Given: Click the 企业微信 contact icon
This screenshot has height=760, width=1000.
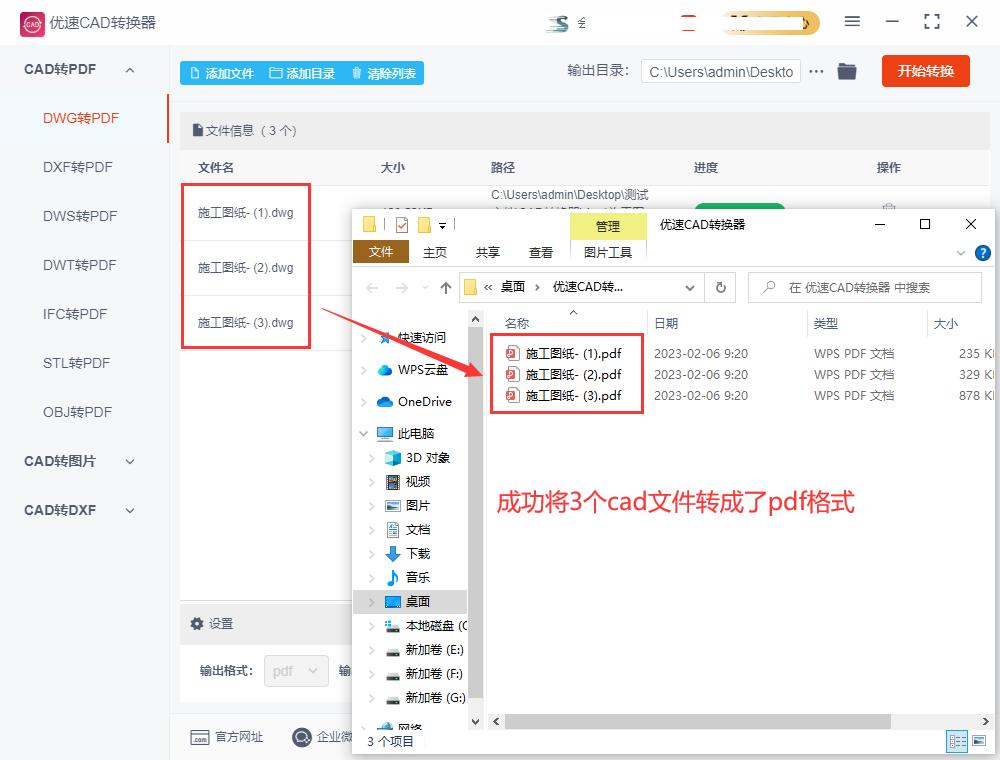Looking at the screenshot, I should point(302,738).
